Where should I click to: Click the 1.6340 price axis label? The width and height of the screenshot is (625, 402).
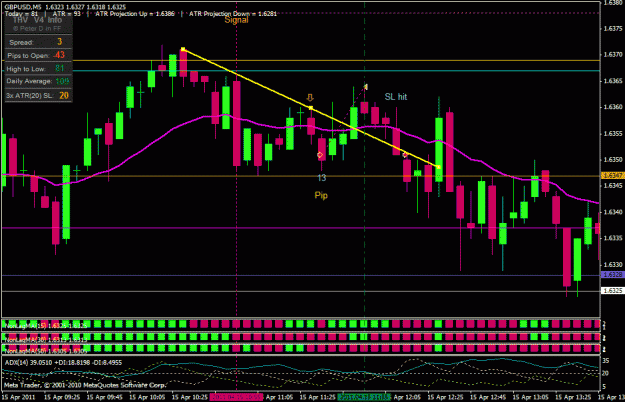(x=613, y=212)
